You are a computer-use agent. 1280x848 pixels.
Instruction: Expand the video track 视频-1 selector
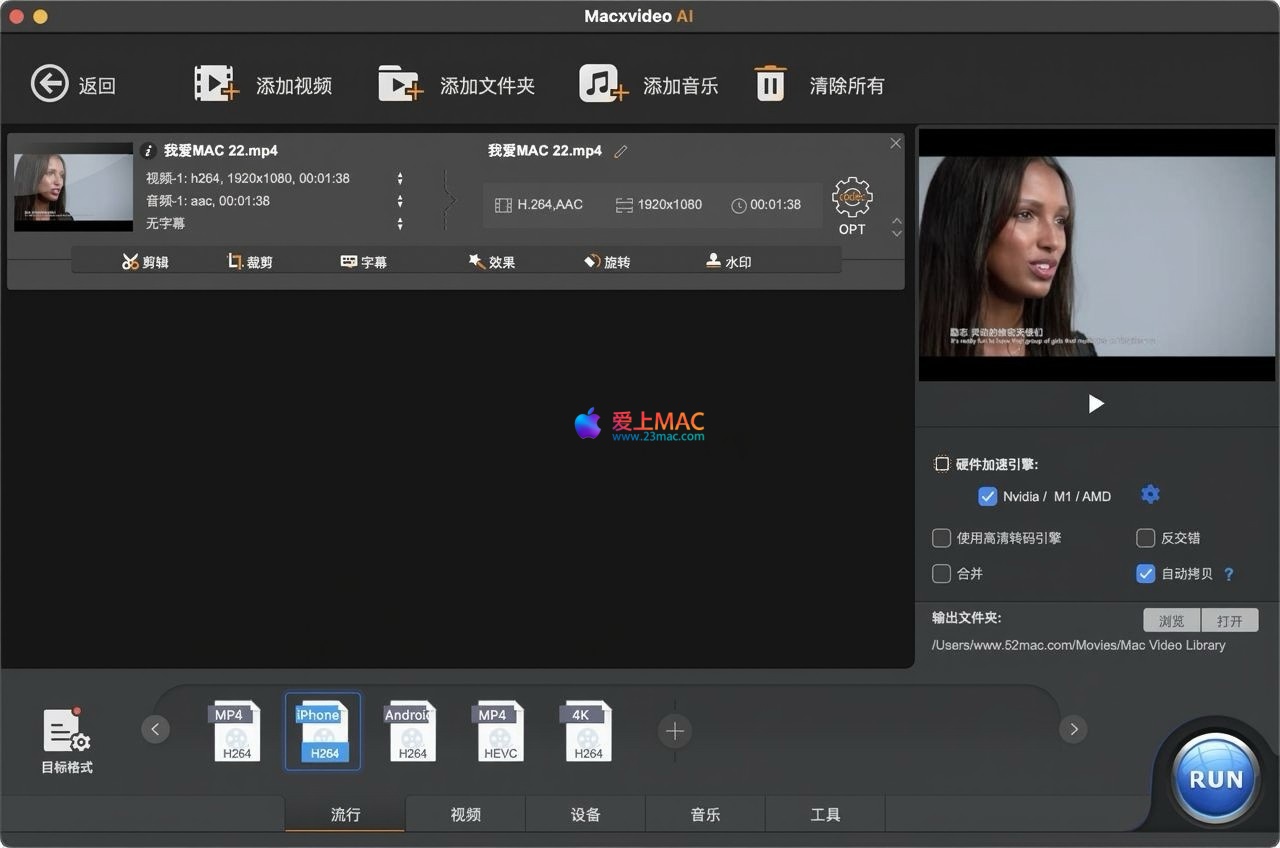pyautogui.click(x=400, y=179)
